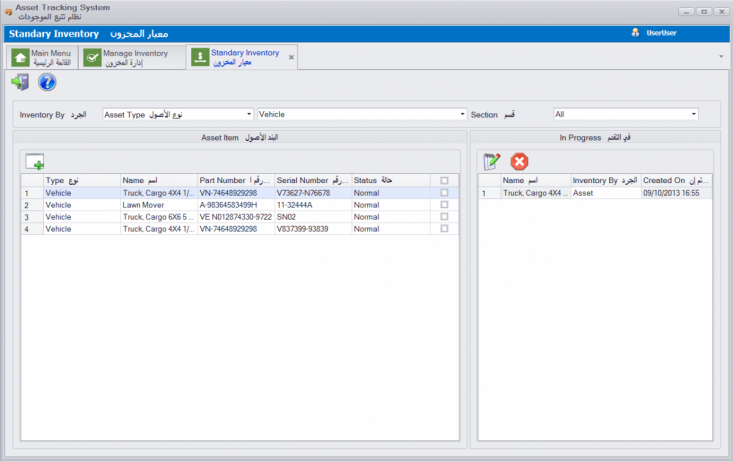
Task: Click the UserUser profile icon
Action: click(x=635, y=33)
